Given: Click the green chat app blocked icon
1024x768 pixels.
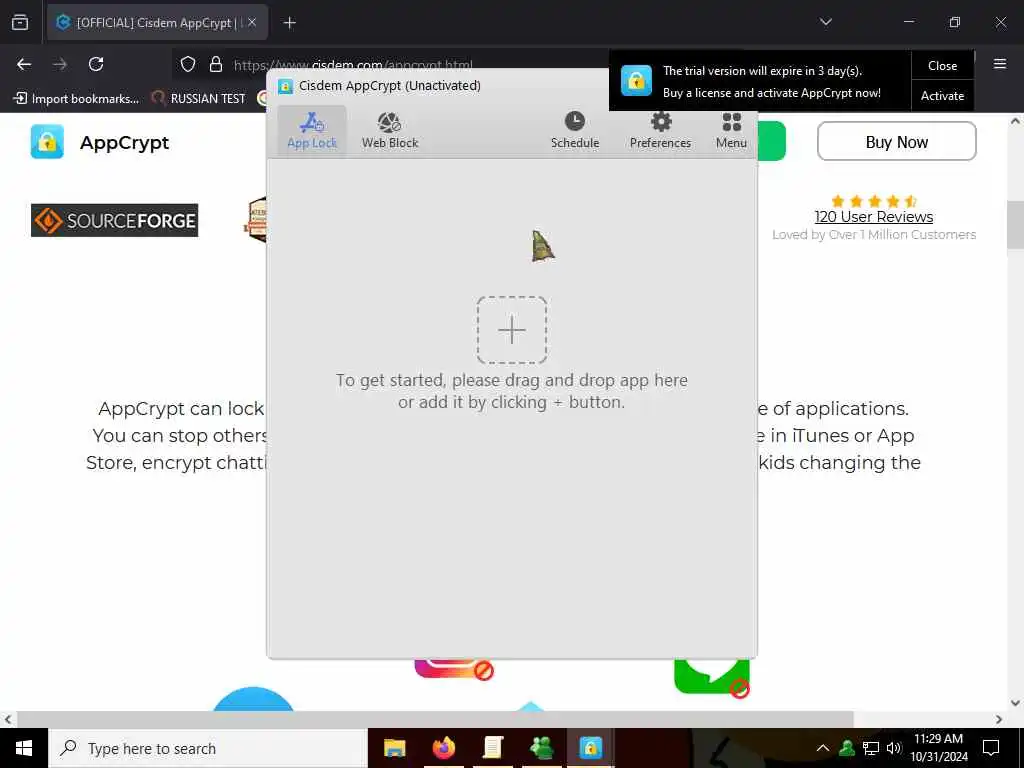Looking at the screenshot, I should (x=712, y=677).
